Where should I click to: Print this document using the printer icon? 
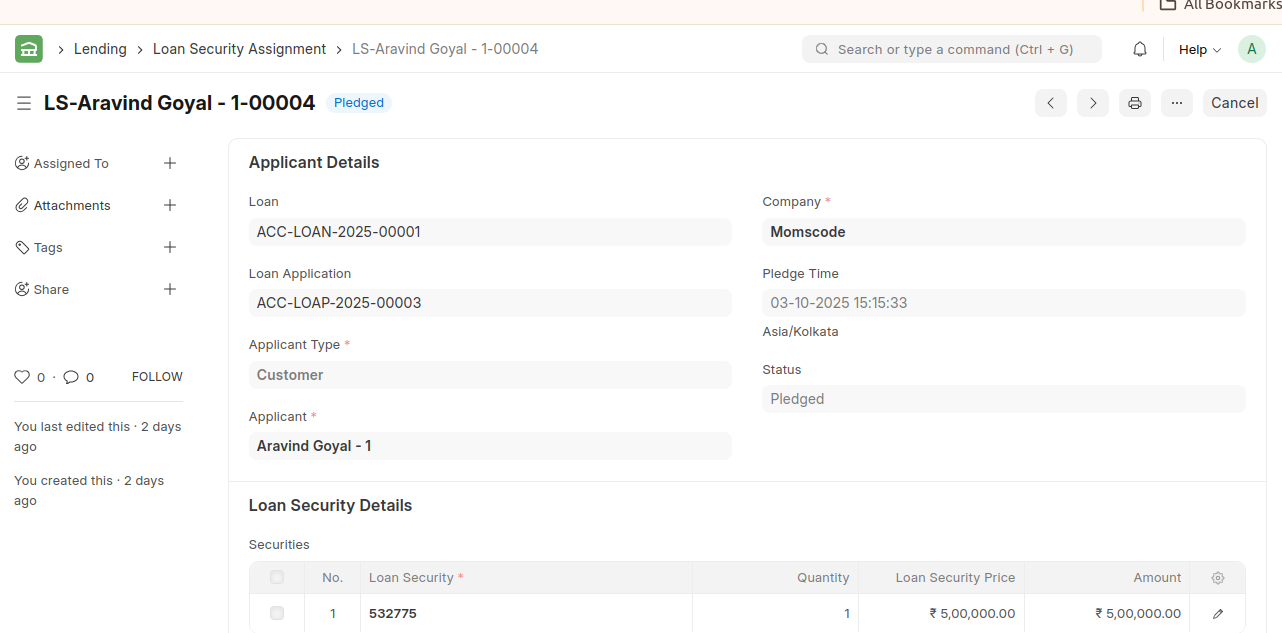[1134, 103]
